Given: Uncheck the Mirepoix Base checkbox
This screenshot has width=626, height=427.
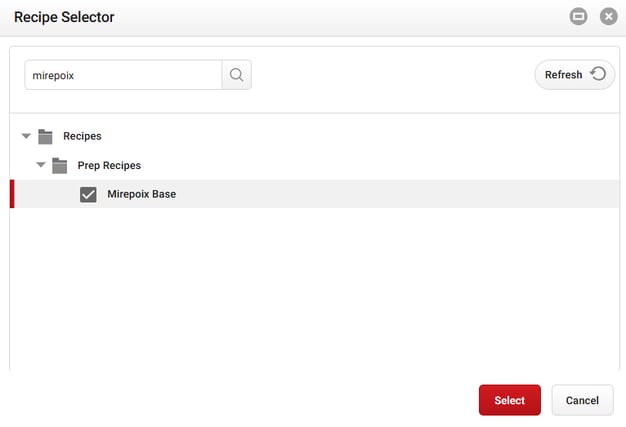Looking at the screenshot, I should point(88,194).
